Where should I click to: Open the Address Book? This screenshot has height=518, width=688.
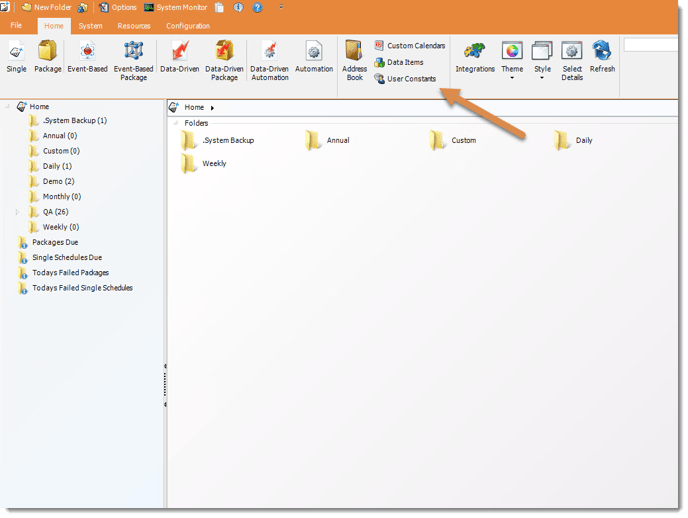354,61
